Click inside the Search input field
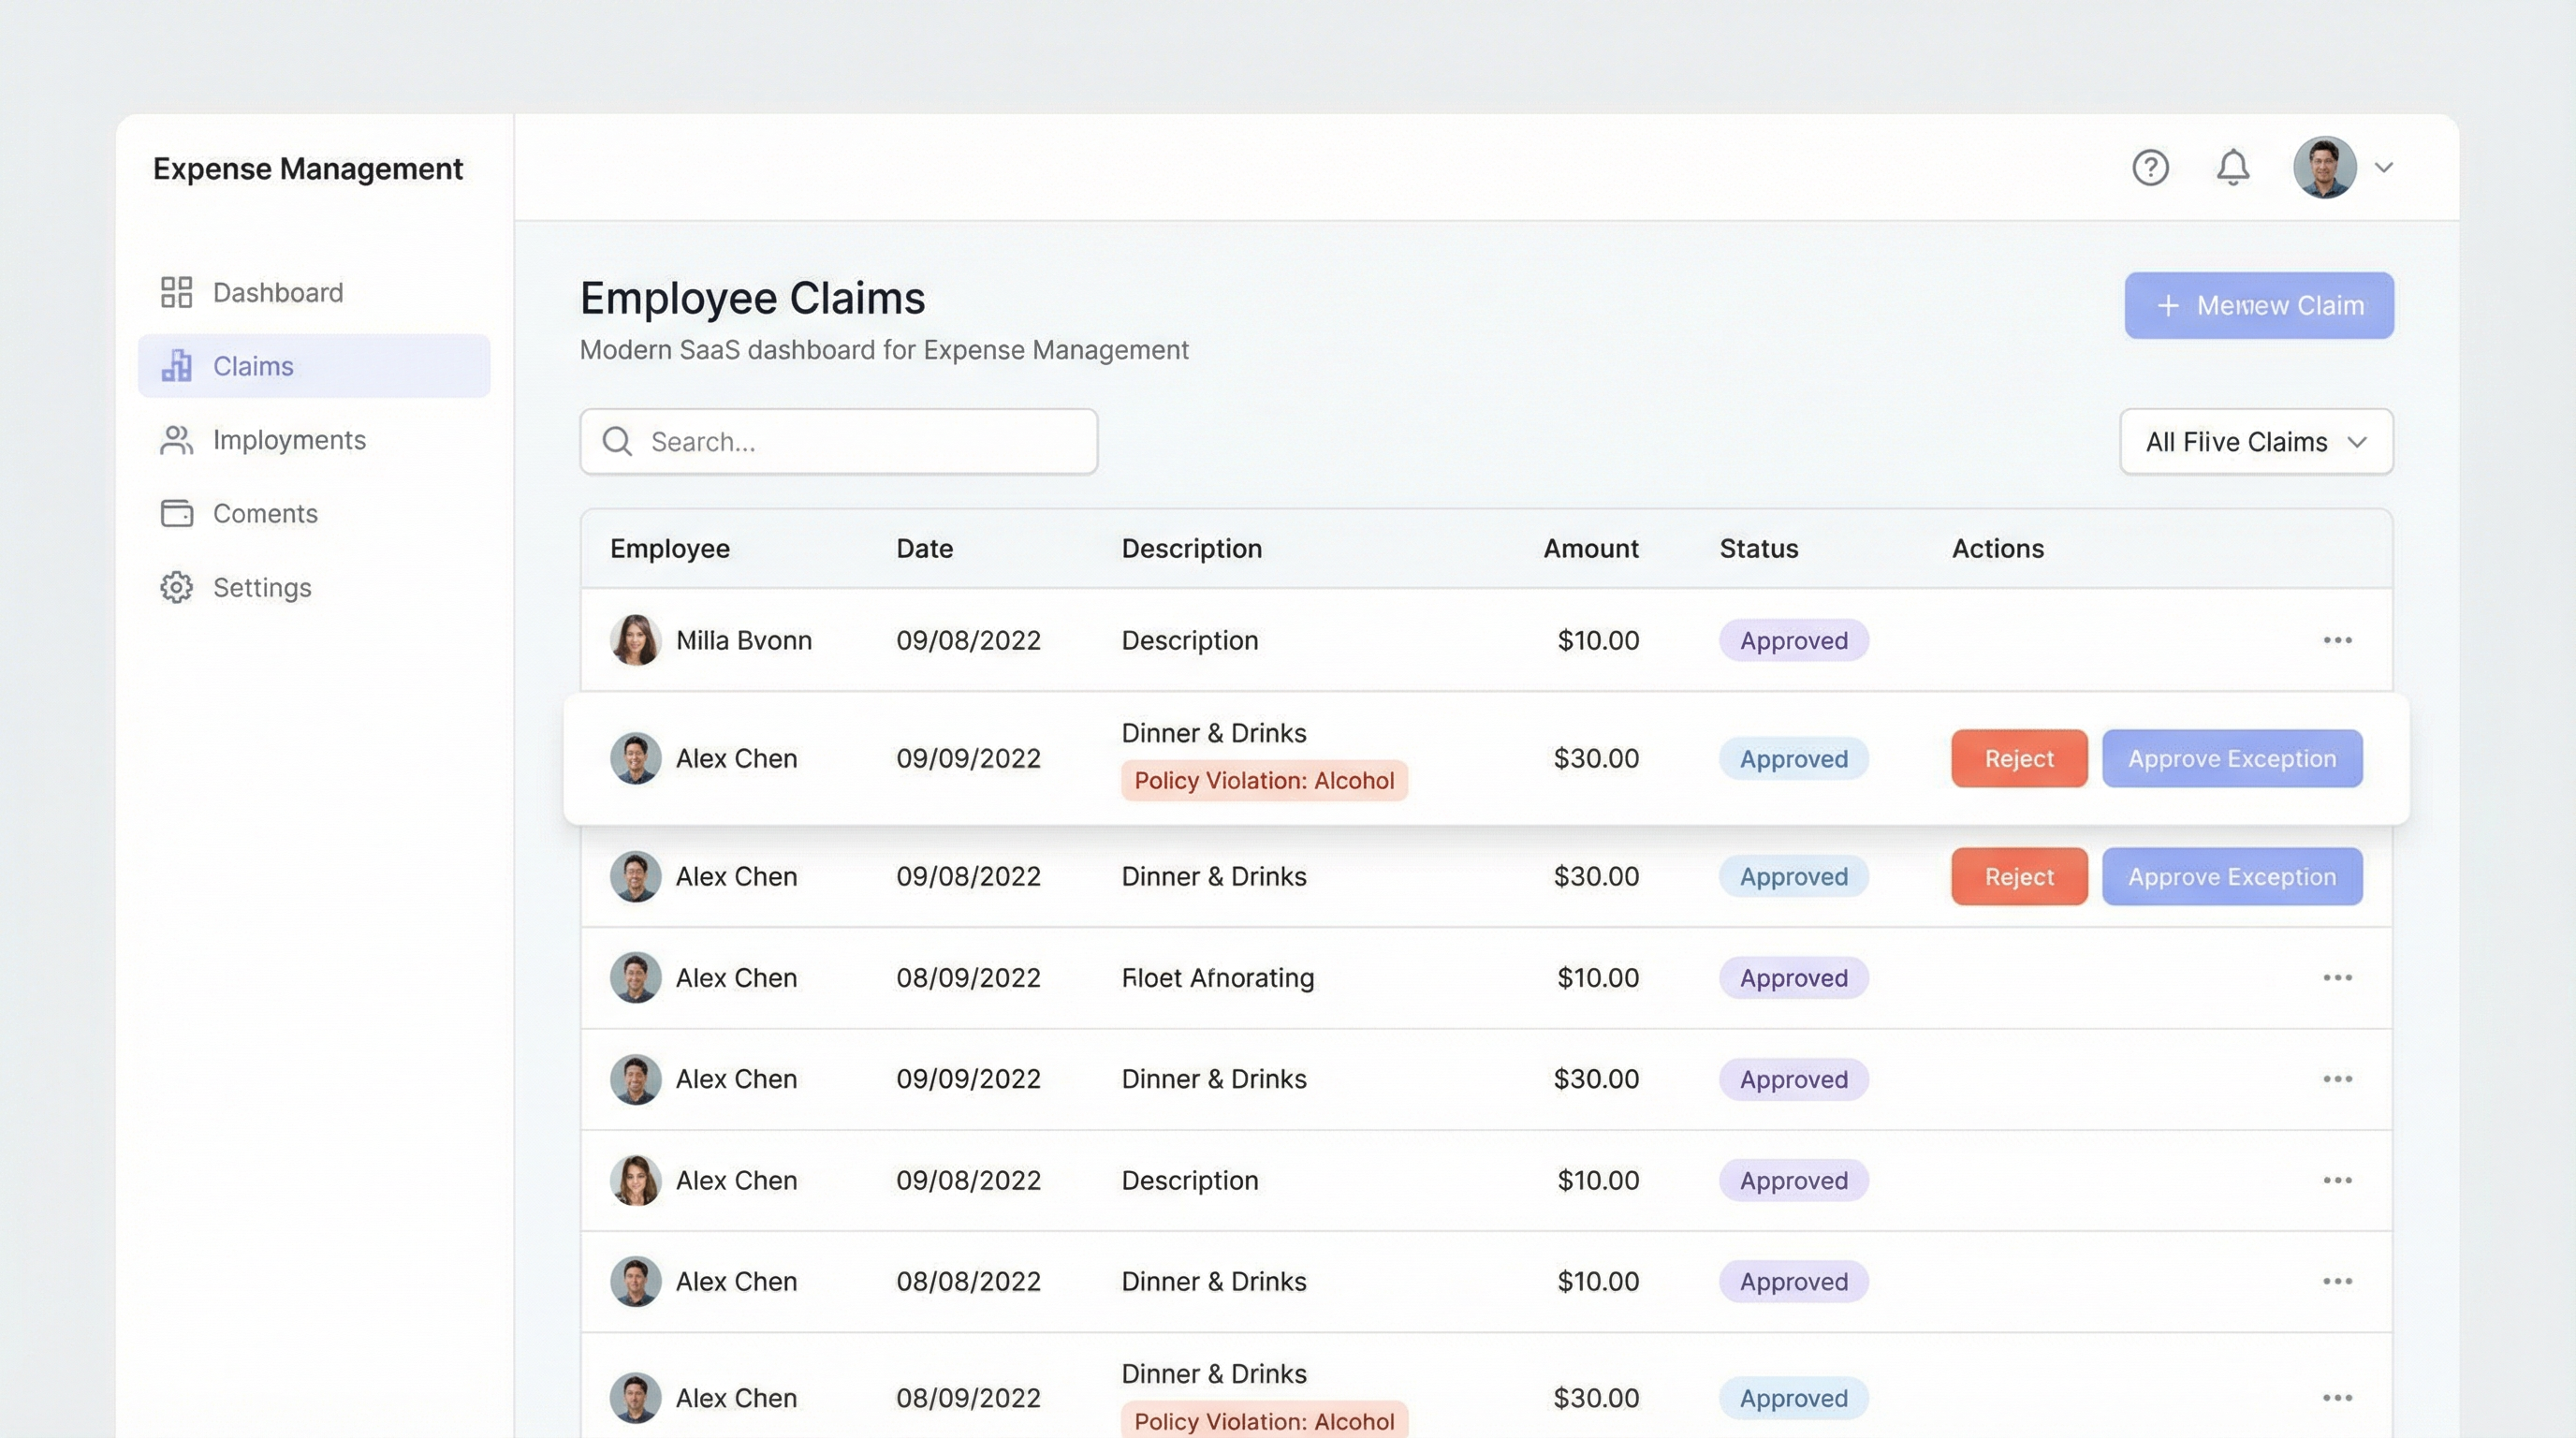The width and height of the screenshot is (2576, 1438). [x=840, y=441]
